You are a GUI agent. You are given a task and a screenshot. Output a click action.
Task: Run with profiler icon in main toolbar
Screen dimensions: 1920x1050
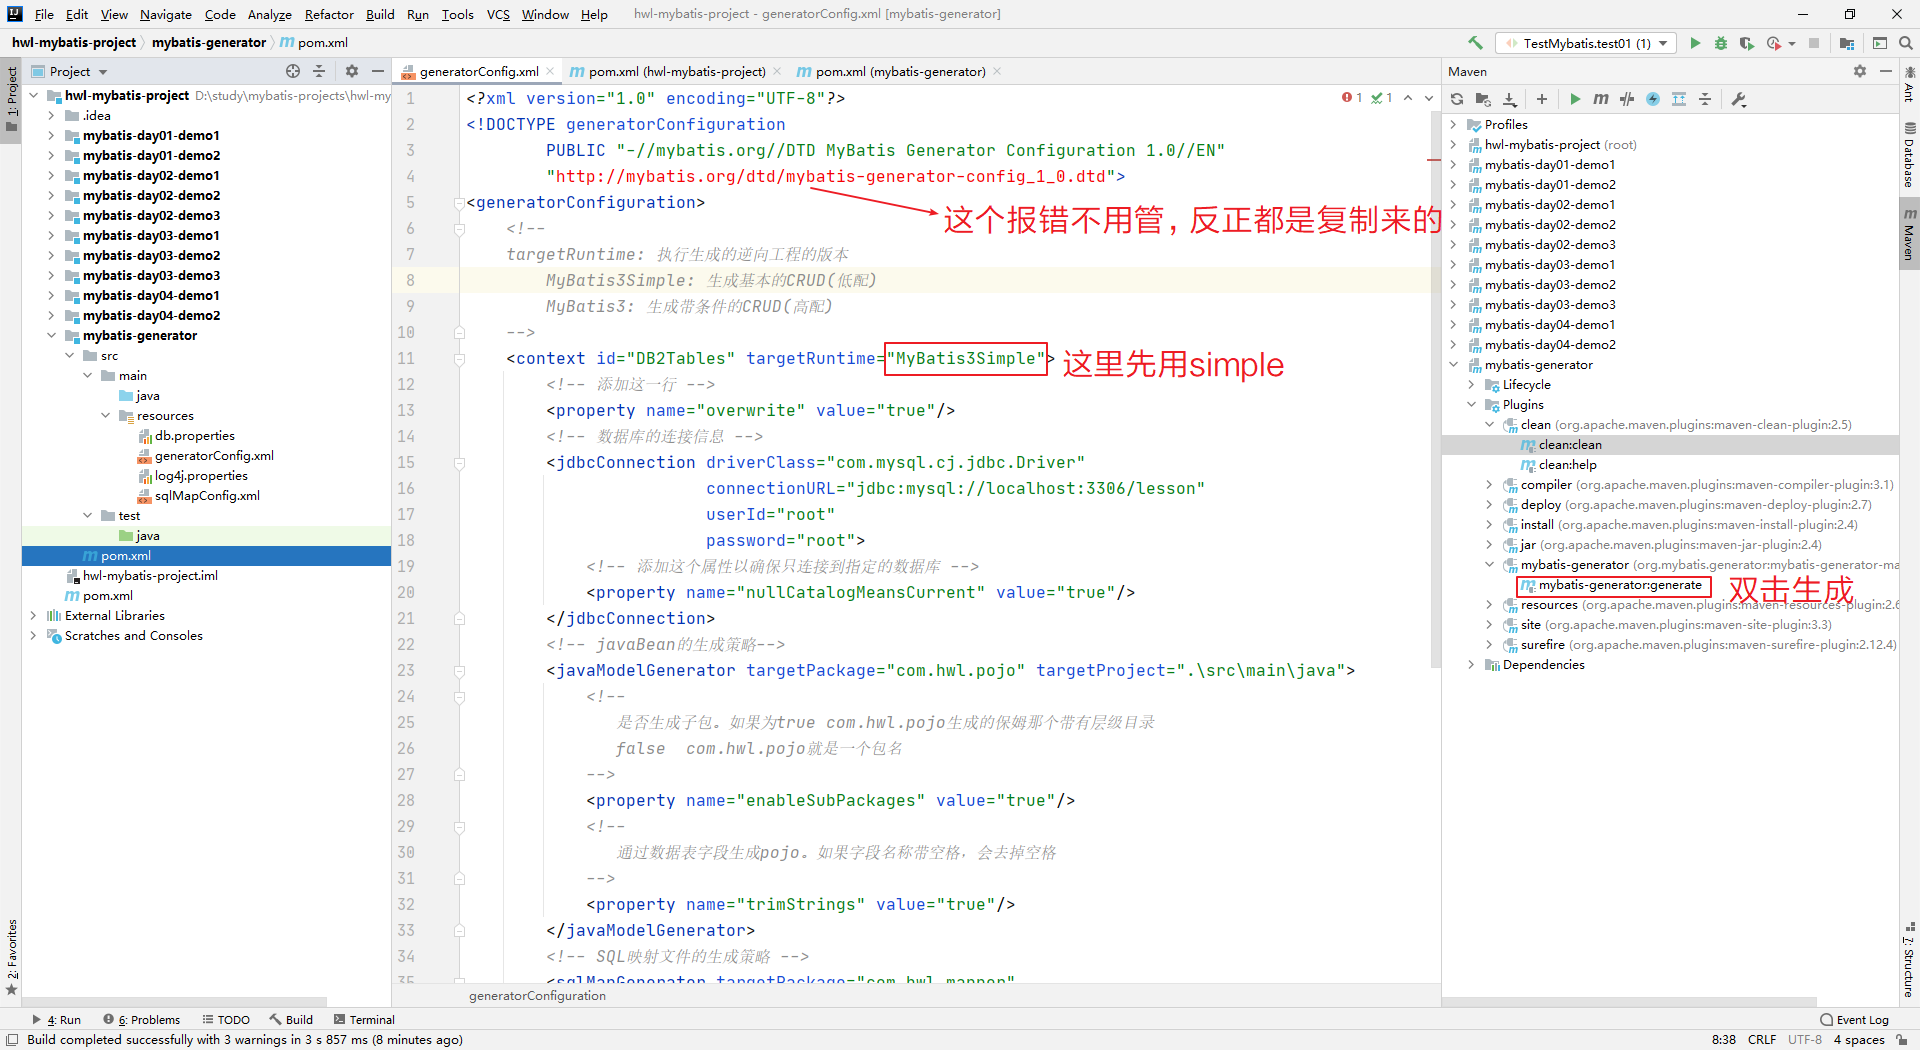pyautogui.click(x=1774, y=43)
